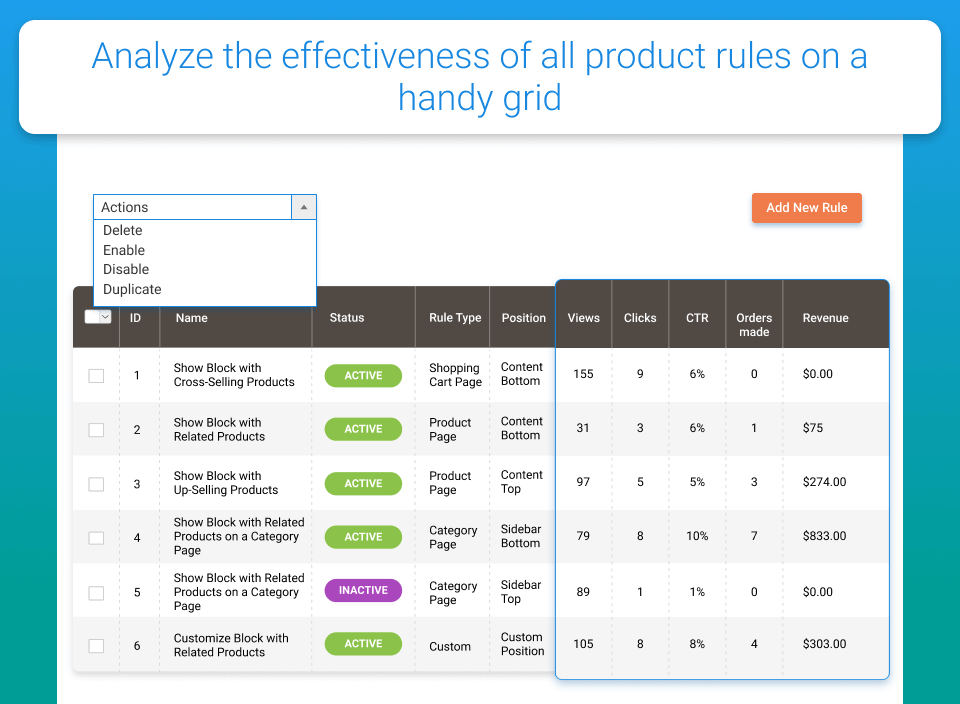Select Disable in the Actions list
This screenshot has height=704, width=960.
126,269
